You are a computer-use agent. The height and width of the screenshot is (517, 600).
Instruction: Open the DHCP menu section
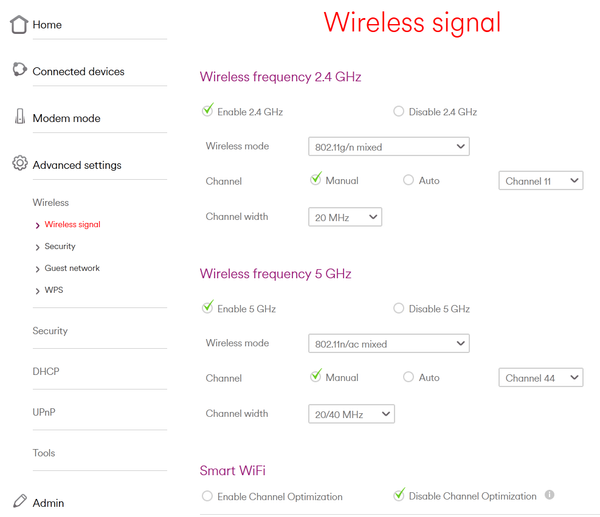click(x=46, y=371)
